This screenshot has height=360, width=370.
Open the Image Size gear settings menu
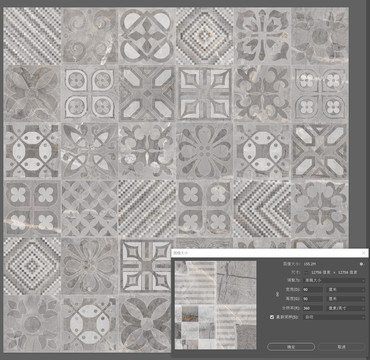pos(362,264)
